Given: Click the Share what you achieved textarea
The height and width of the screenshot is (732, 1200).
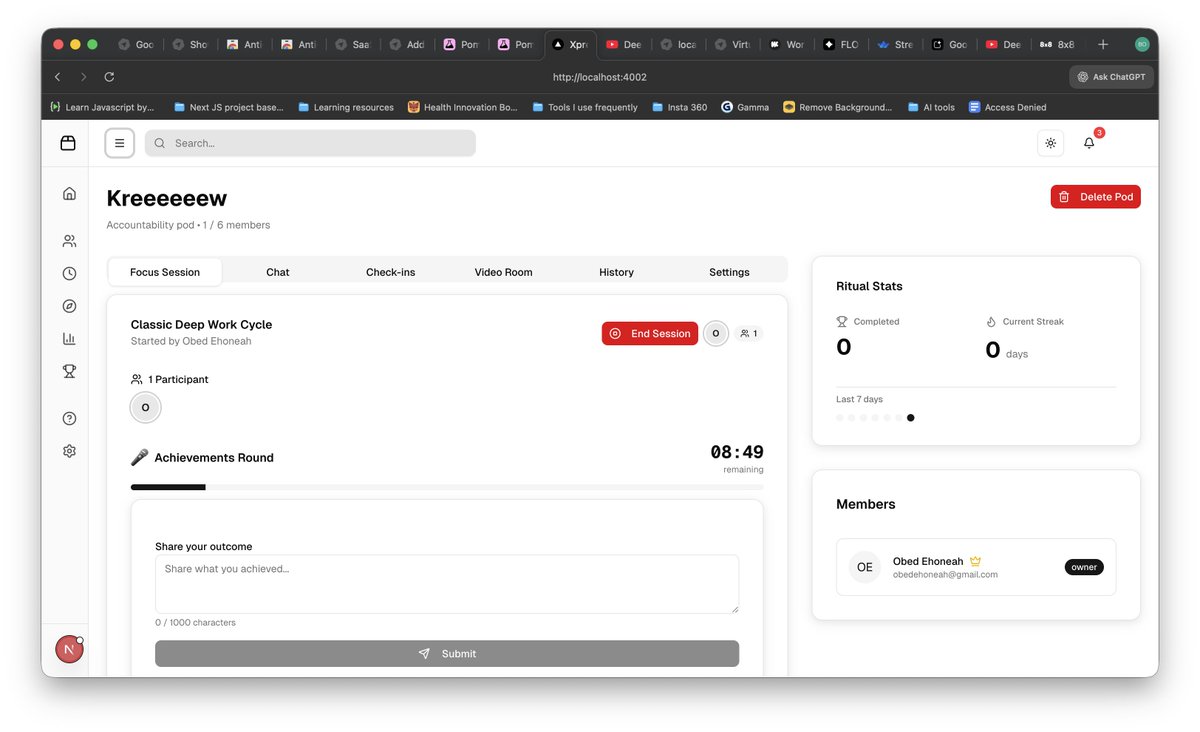Looking at the screenshot, I should [x=447, y=584].
